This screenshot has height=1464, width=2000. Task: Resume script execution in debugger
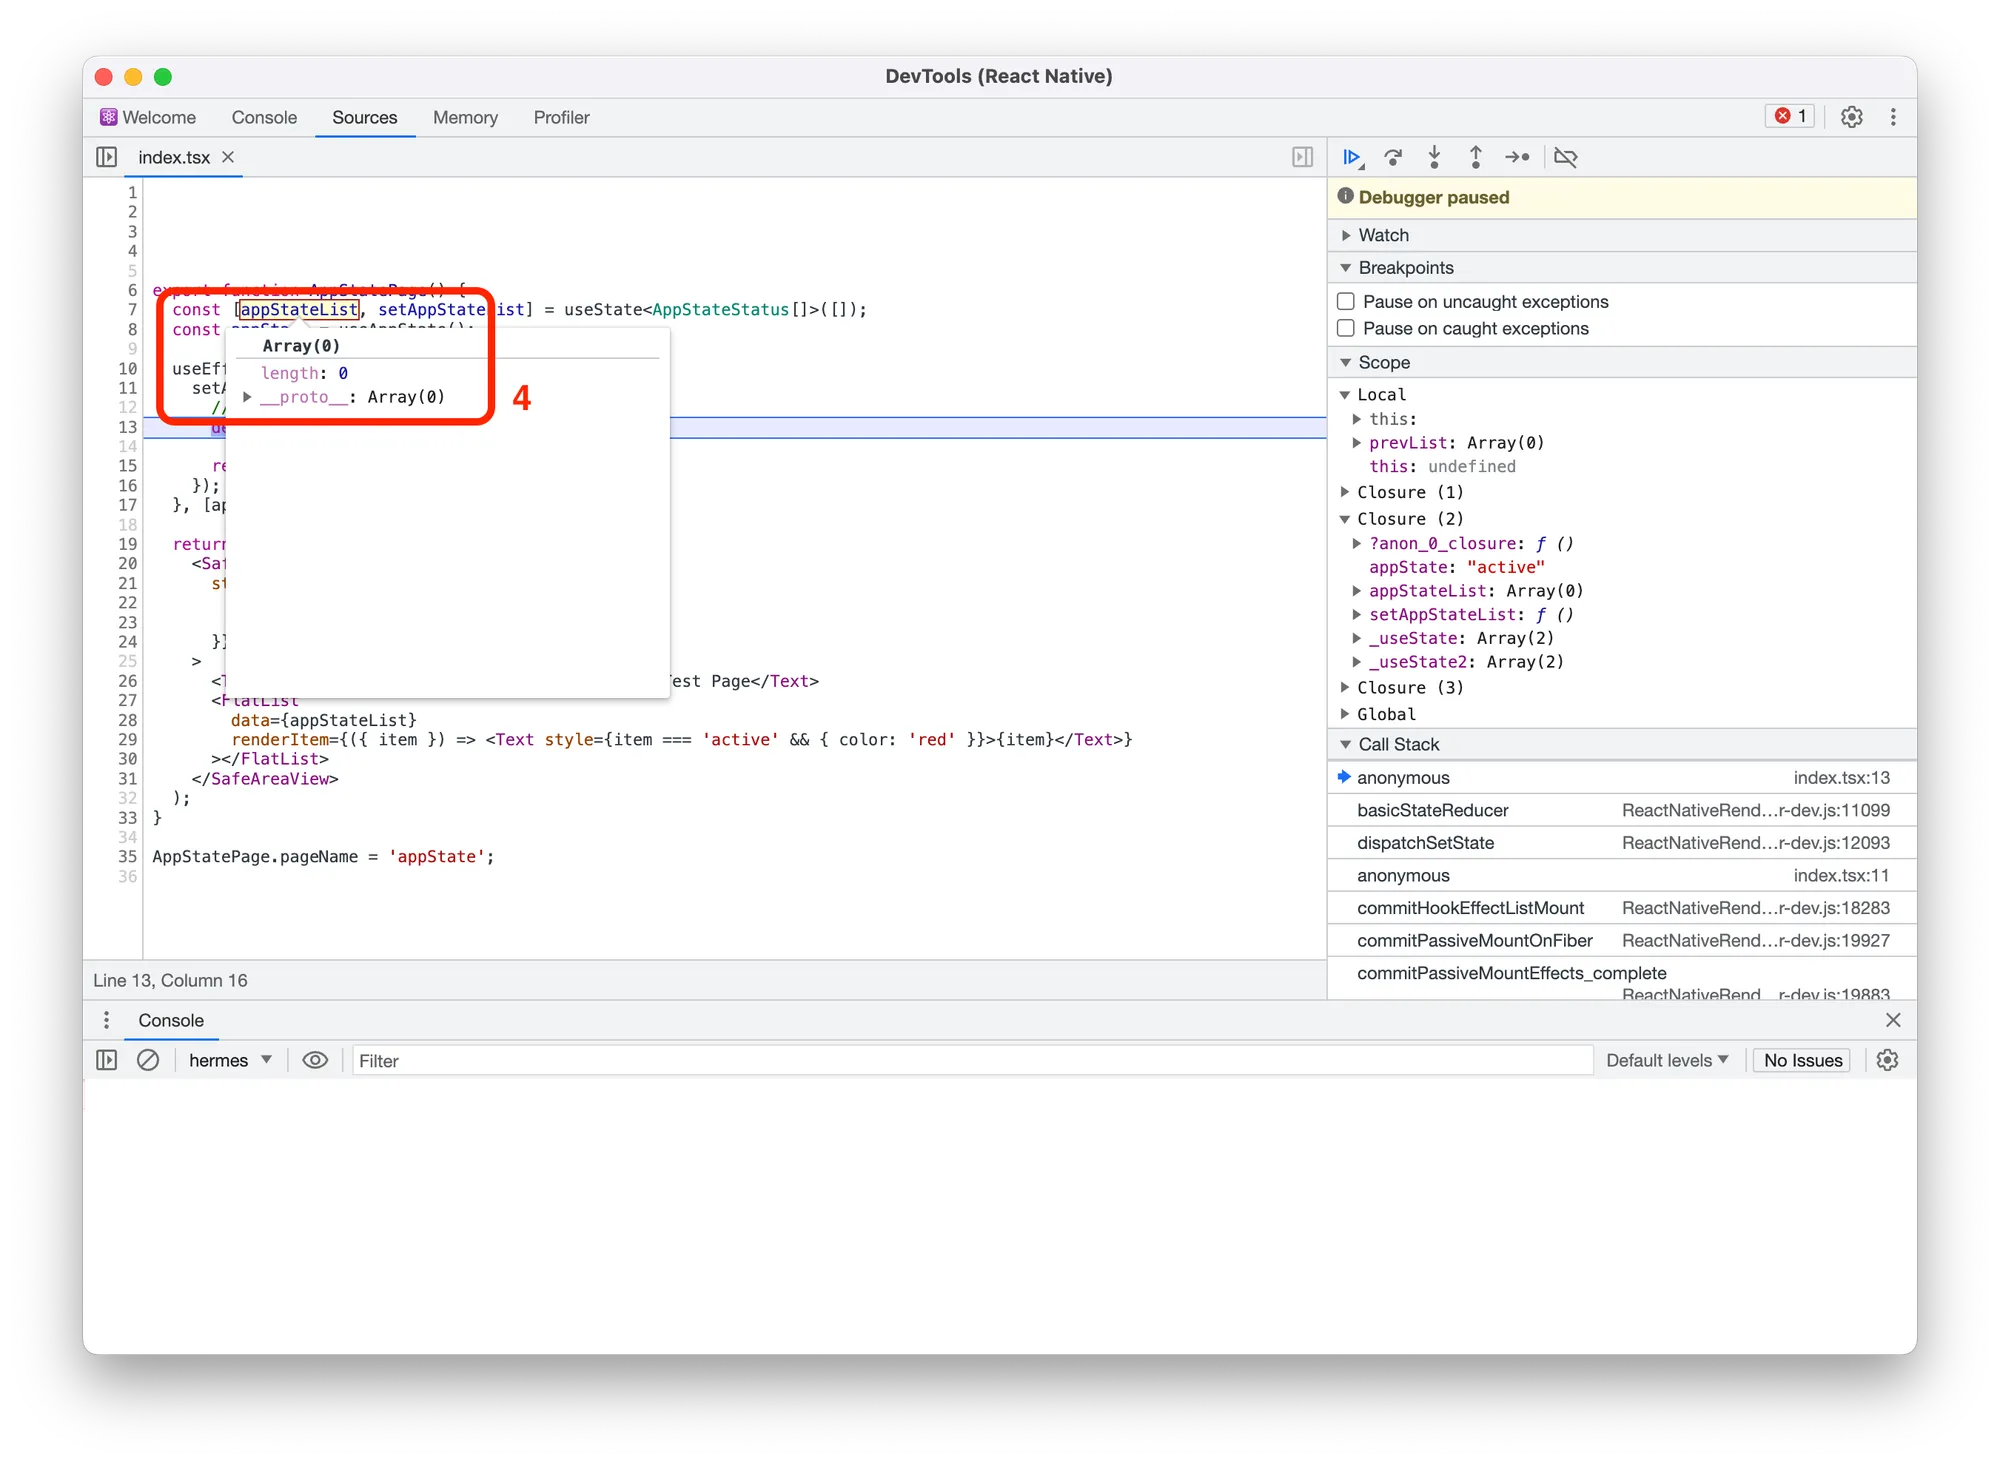tap(1351, 157)
